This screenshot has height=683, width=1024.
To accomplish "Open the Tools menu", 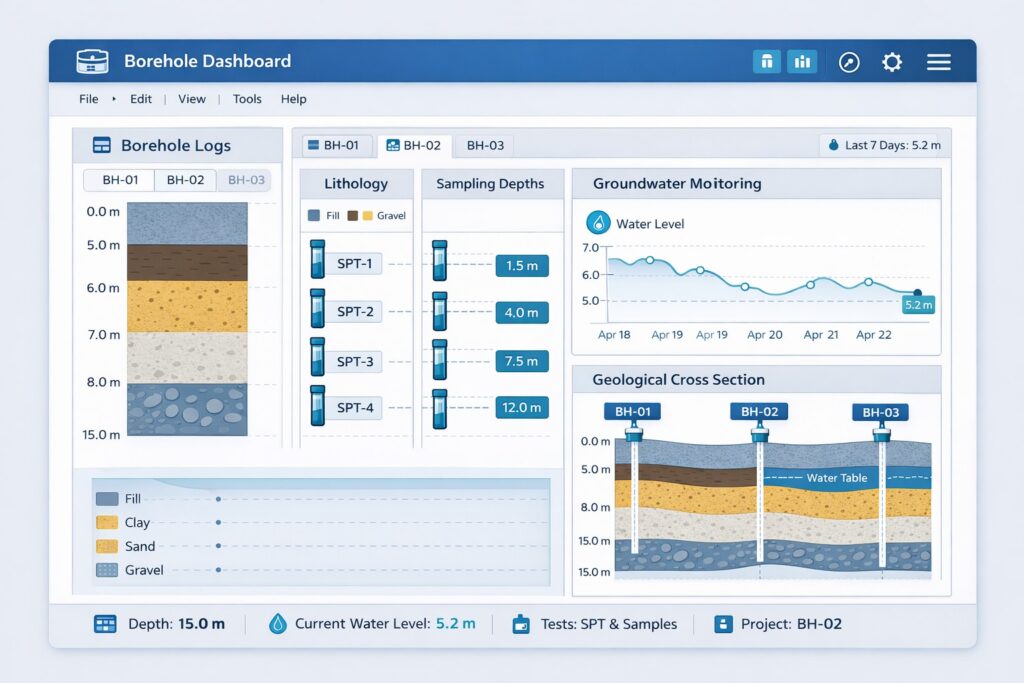I will coord(247,99).
